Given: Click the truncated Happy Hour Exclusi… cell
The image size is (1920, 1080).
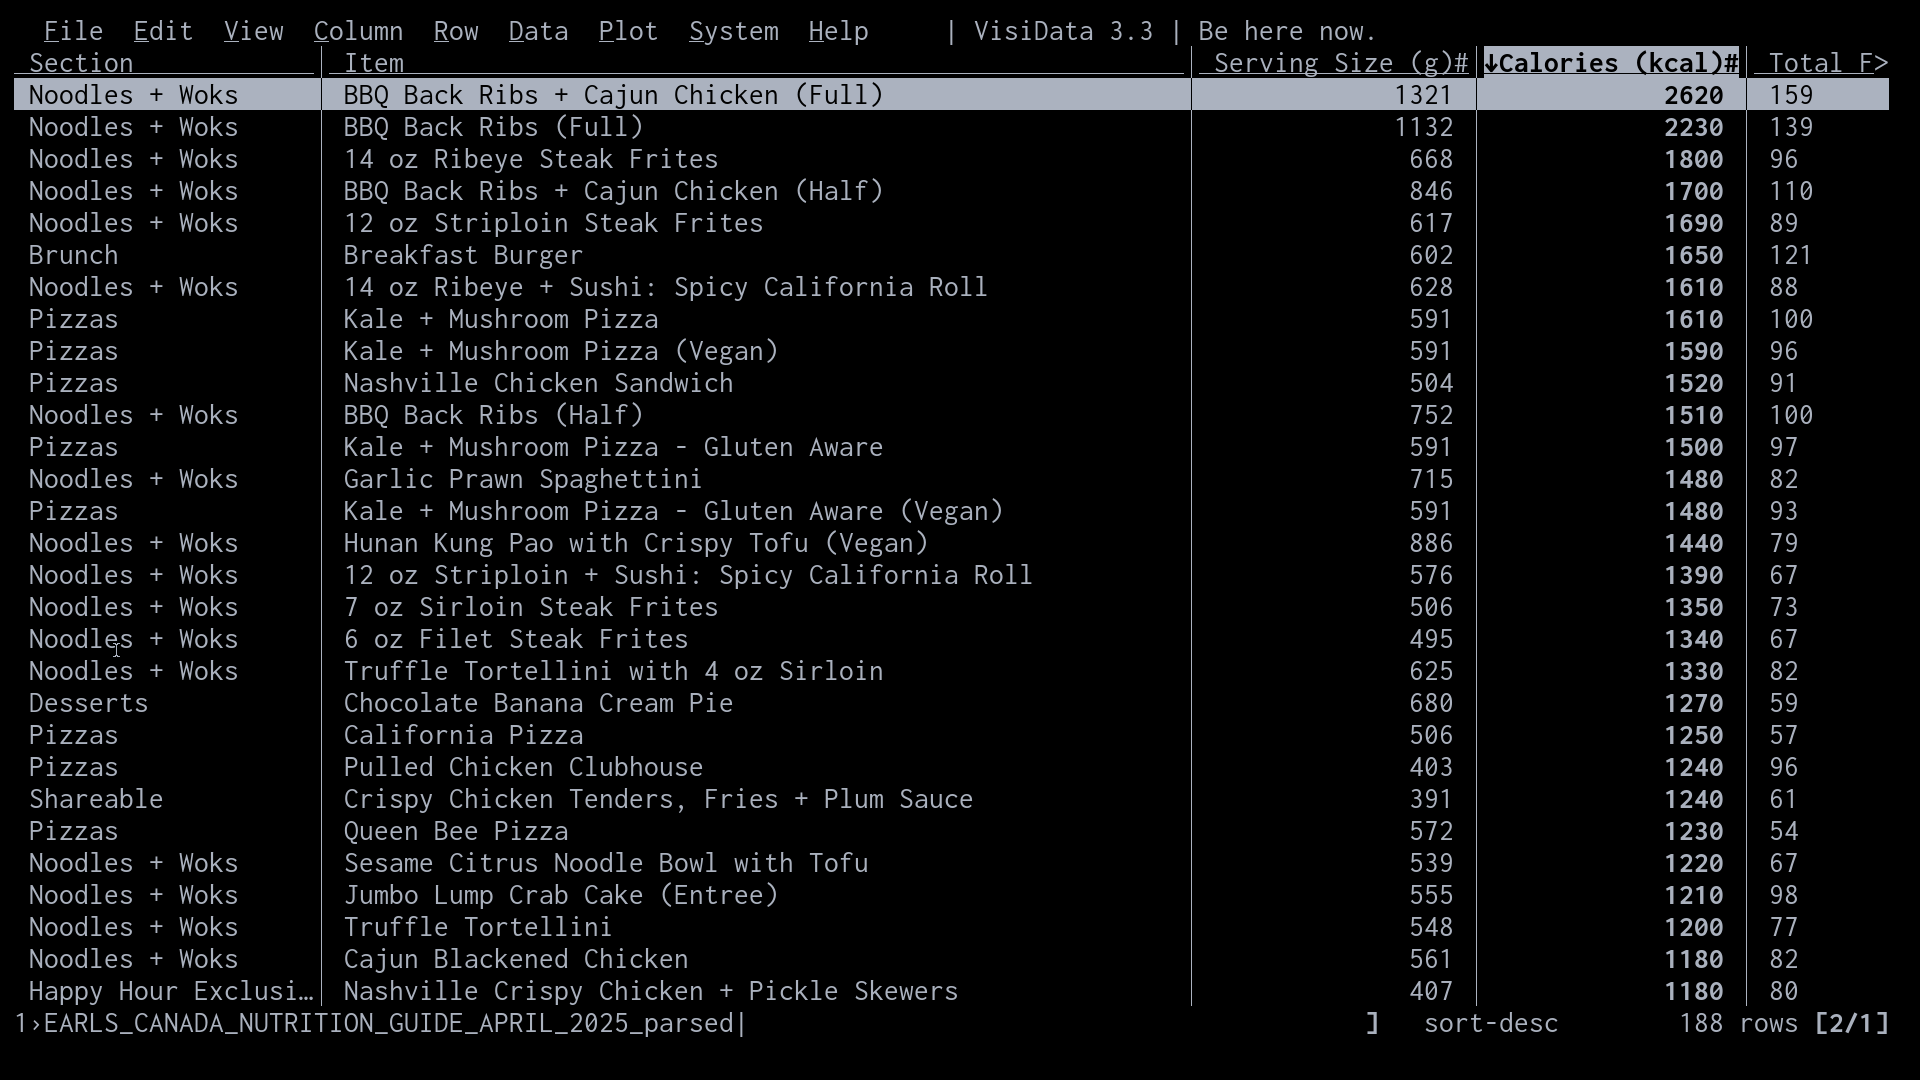Looking at the screenshot, I should pos(170,991).
